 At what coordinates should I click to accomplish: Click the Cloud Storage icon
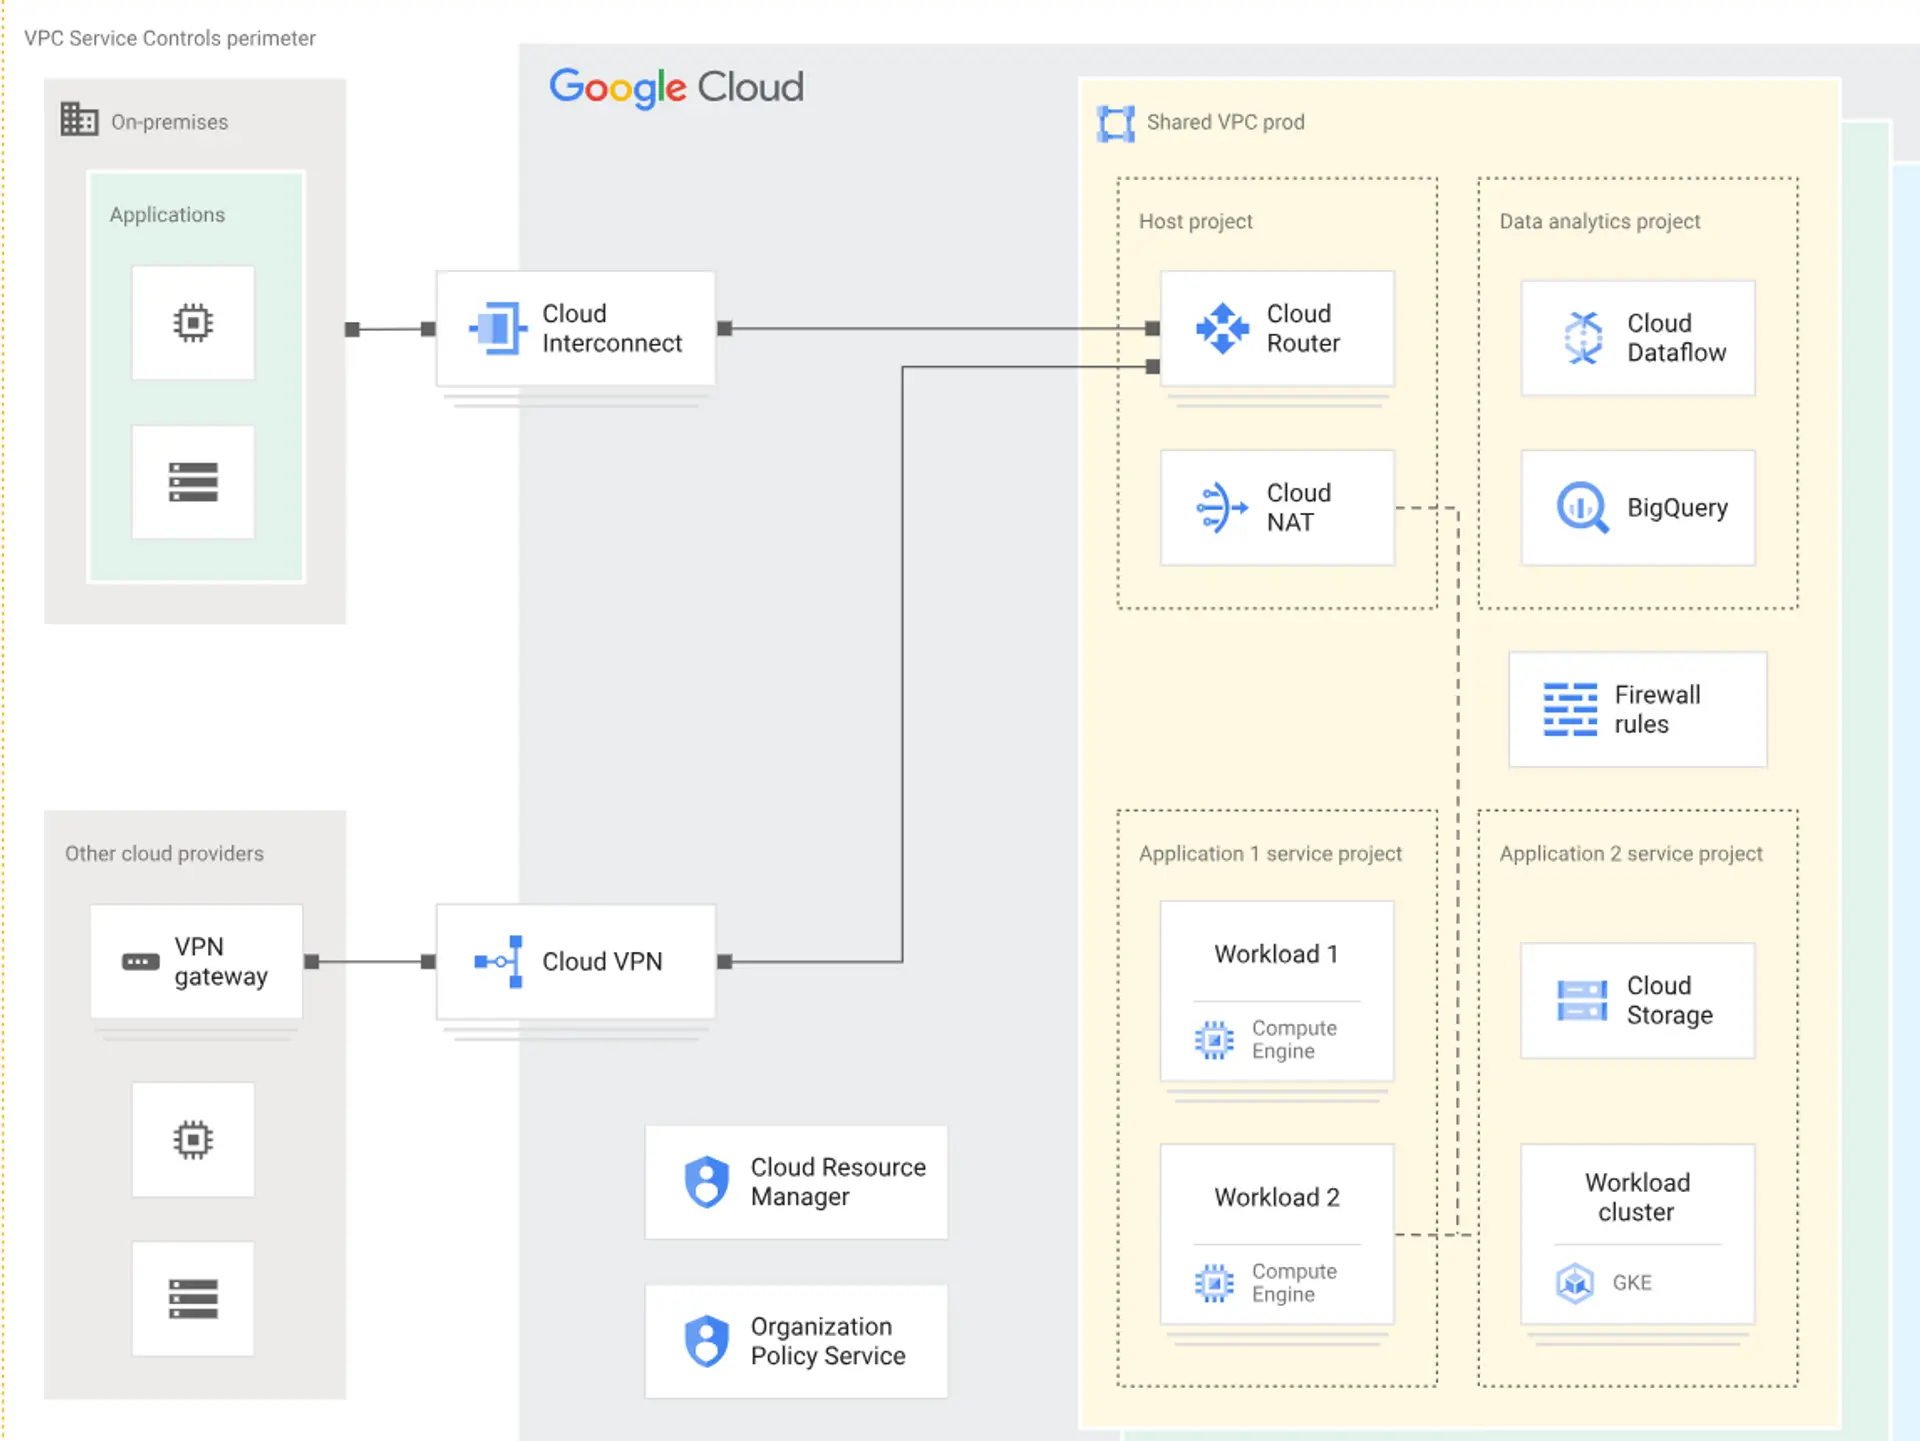click(1582, 1000)
